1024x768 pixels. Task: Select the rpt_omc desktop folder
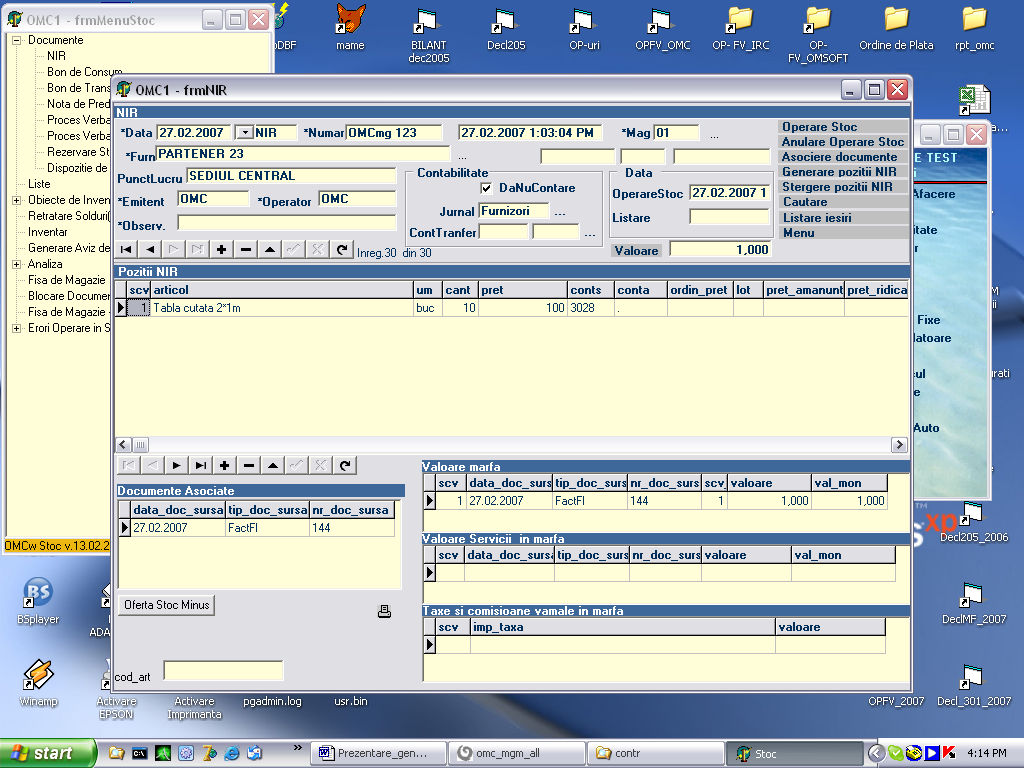pyautogui.click(x=974, y=28)
